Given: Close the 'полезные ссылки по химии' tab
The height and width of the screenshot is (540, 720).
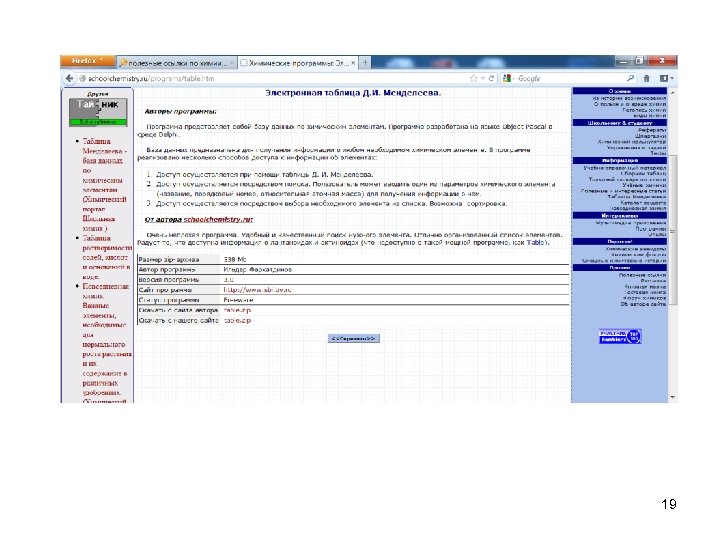Looking at the screenshot, I should (x=232, y=63).
